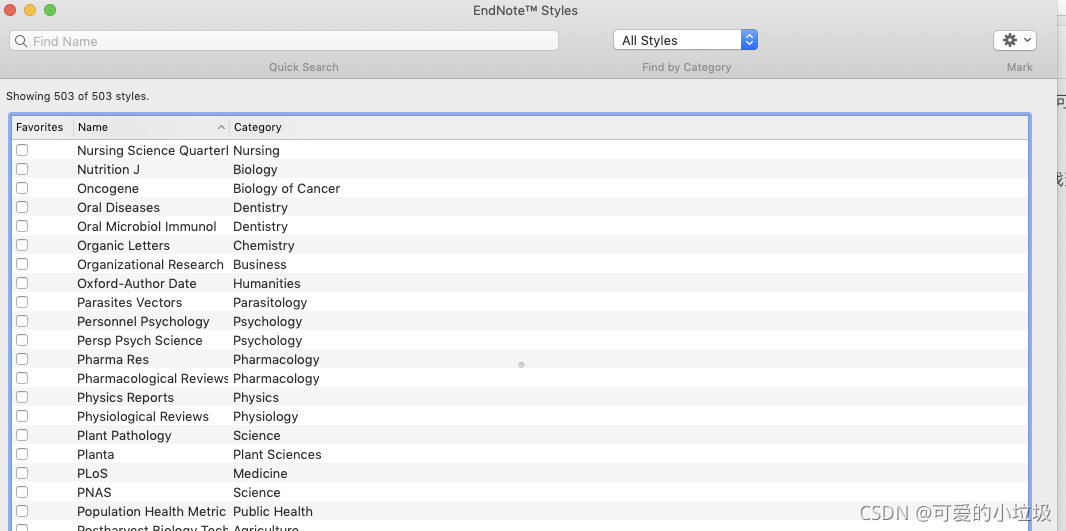This screenshot has width=1066, height=531.
Task: Check the Plant Pathology favorite box
Action: tap(22, 436)
